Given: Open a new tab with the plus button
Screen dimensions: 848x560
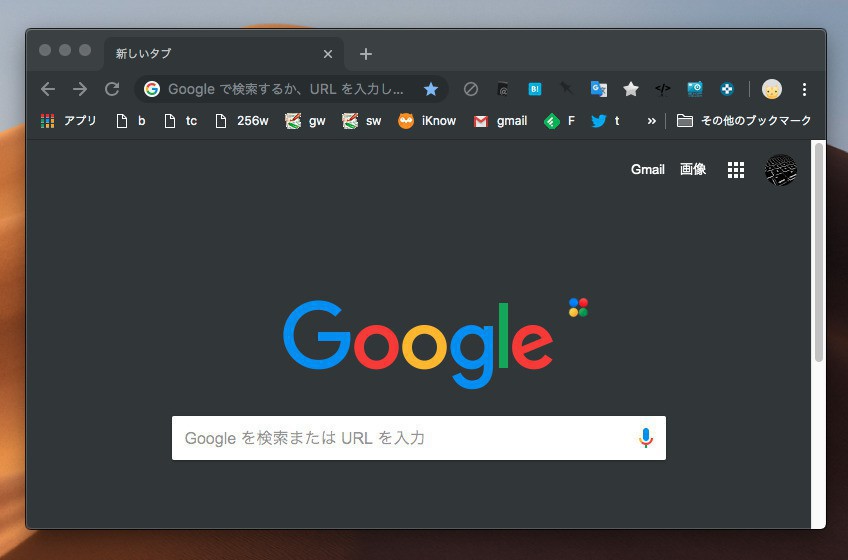Looking at the screenshot, I should [366, 54].
